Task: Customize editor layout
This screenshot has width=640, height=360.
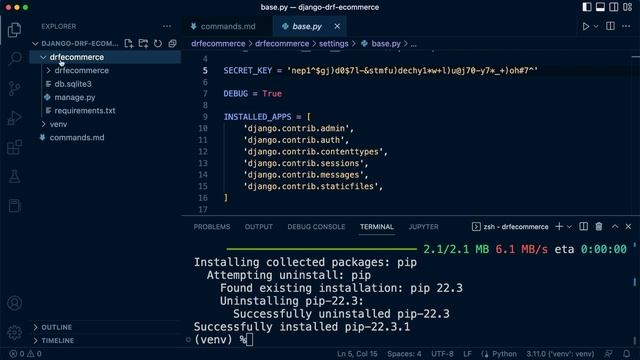Action: click(x=627, y=7)
